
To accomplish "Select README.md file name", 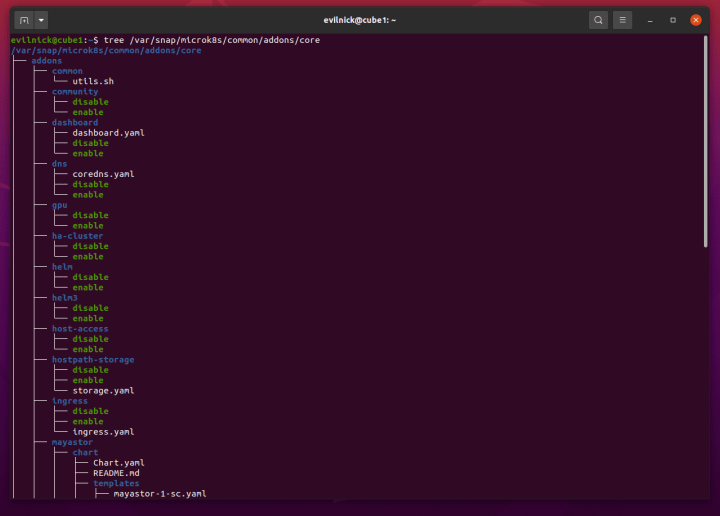I will [116, 473].
